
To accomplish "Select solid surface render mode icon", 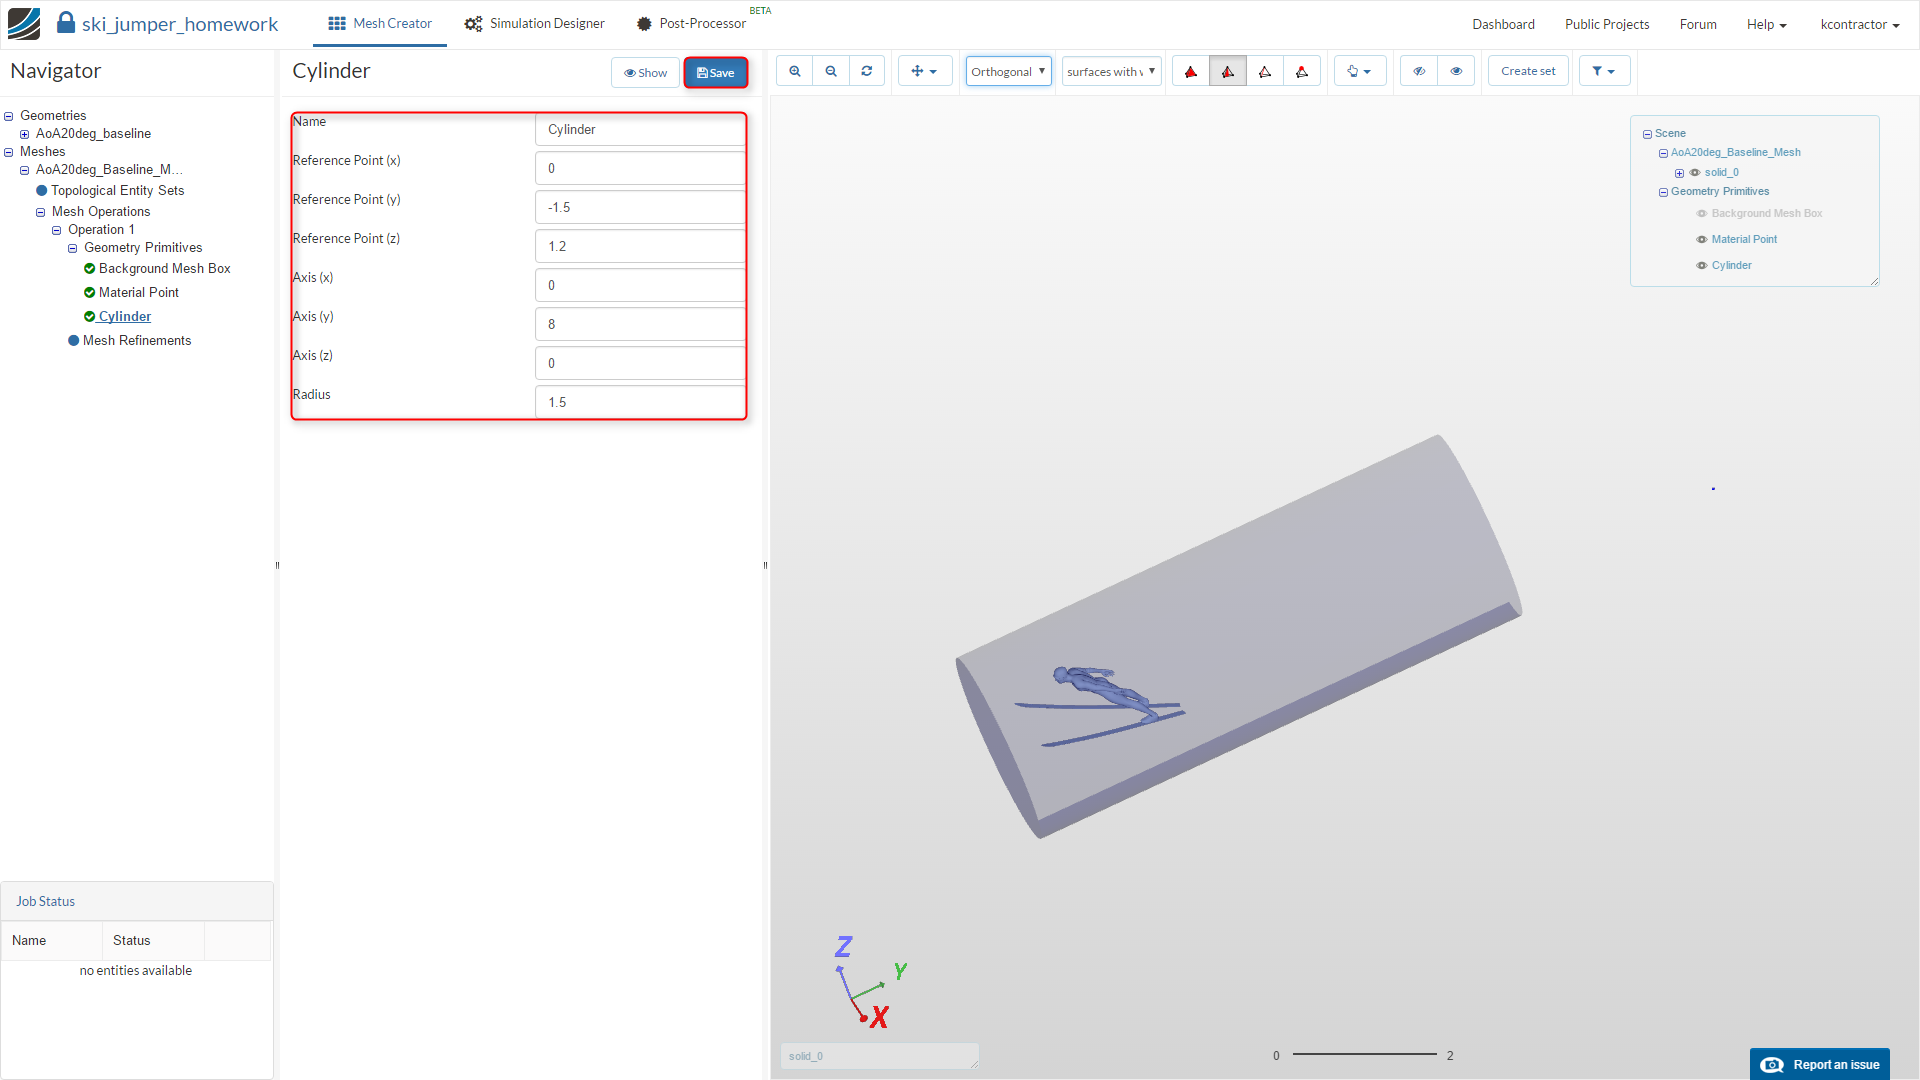I will [1191, 71].
